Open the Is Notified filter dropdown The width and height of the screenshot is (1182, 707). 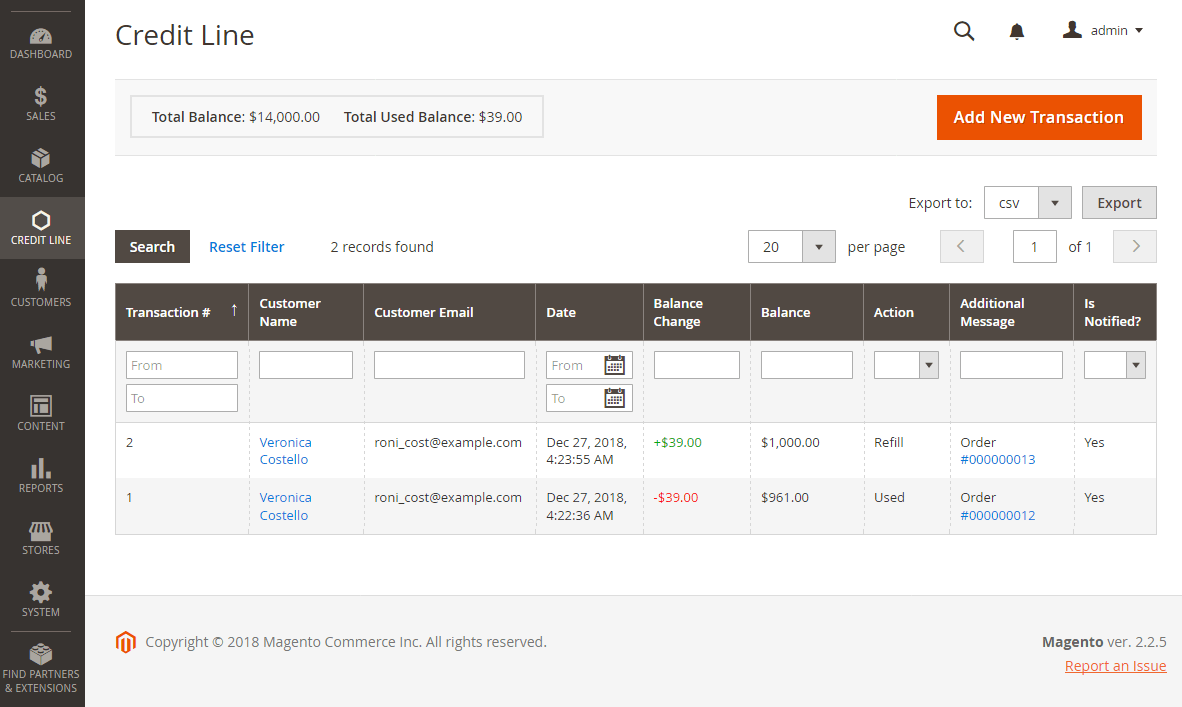(x=1135, y=365)
